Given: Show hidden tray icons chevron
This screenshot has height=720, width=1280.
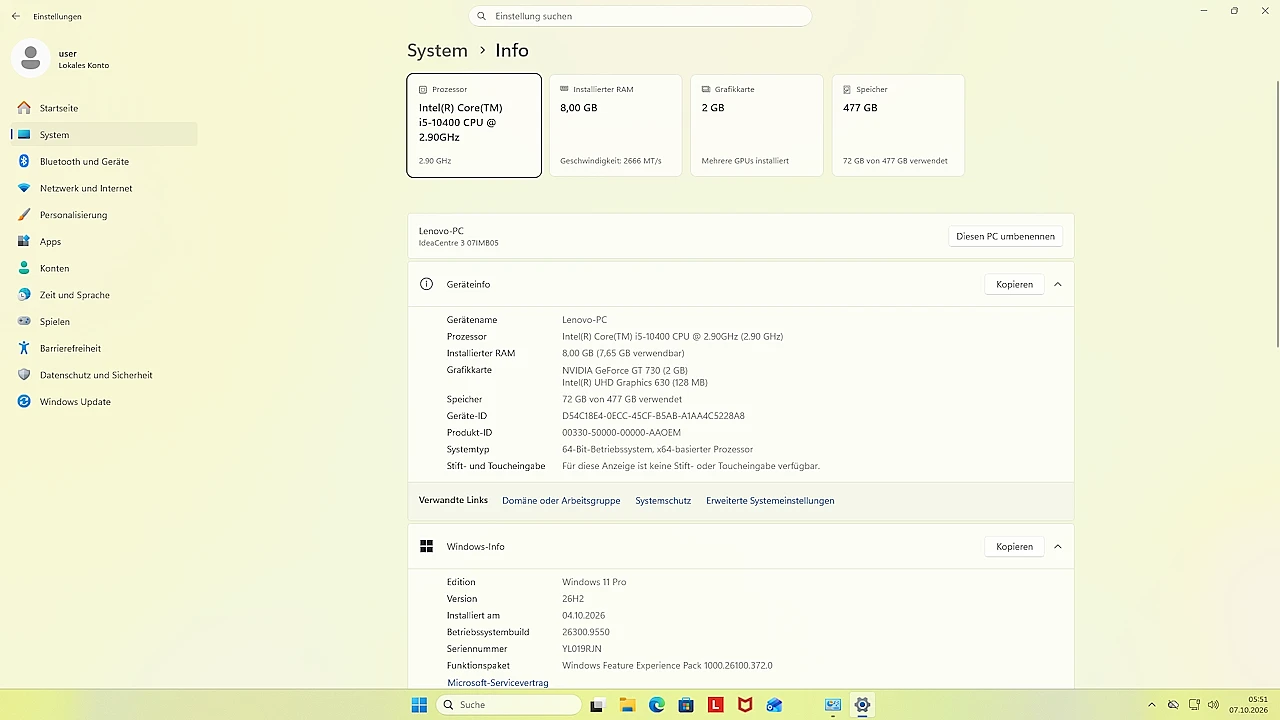Looking at the screenshot, I should point(1152,705).
